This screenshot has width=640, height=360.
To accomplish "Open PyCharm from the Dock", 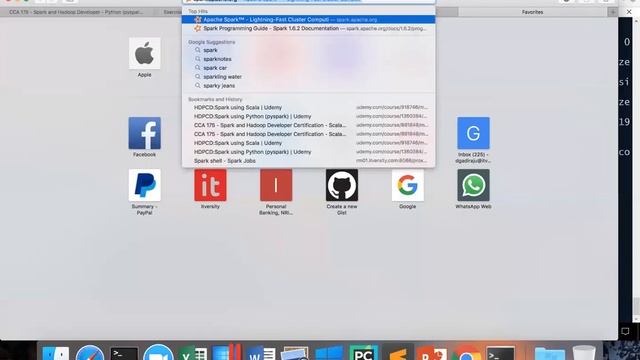I will [x=363, y=353].
